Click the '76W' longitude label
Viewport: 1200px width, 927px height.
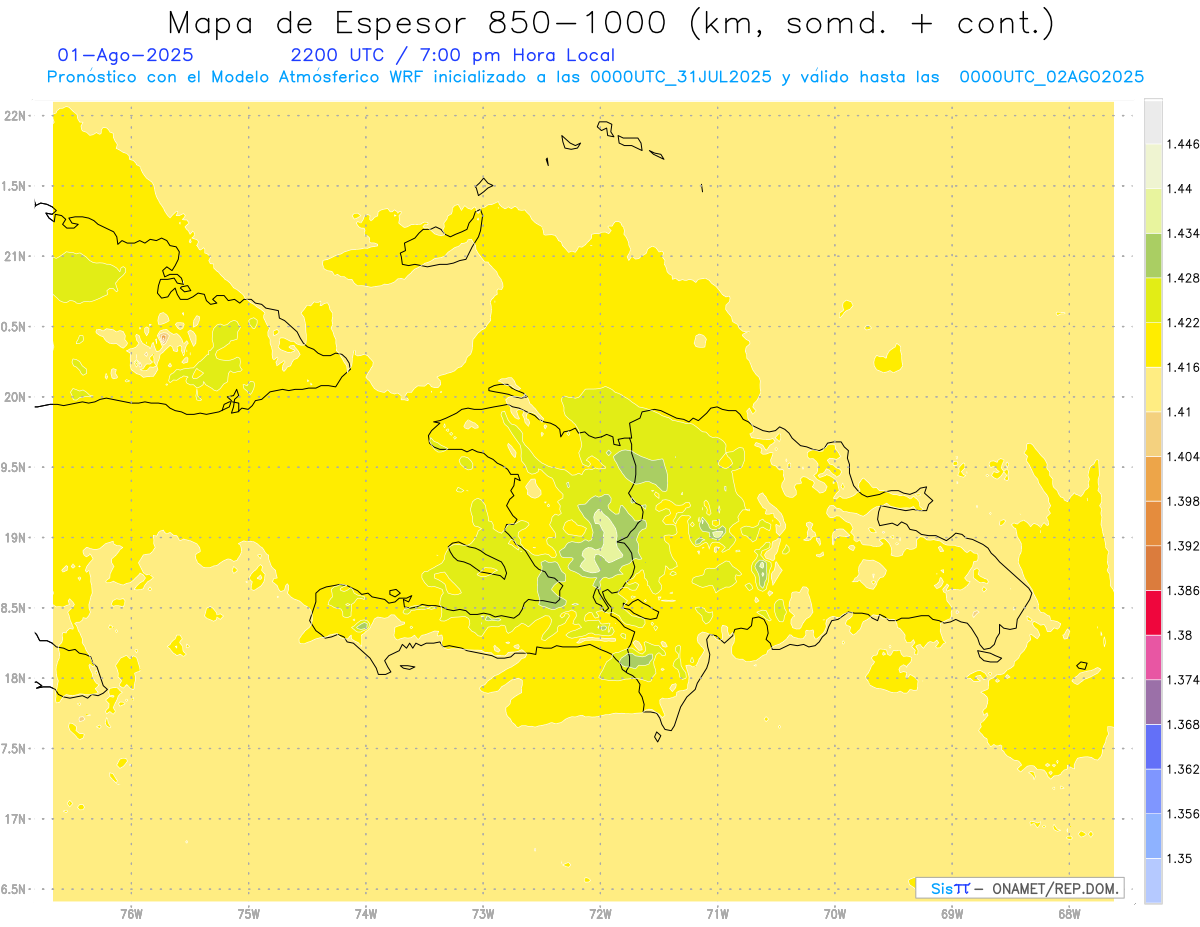131,913
